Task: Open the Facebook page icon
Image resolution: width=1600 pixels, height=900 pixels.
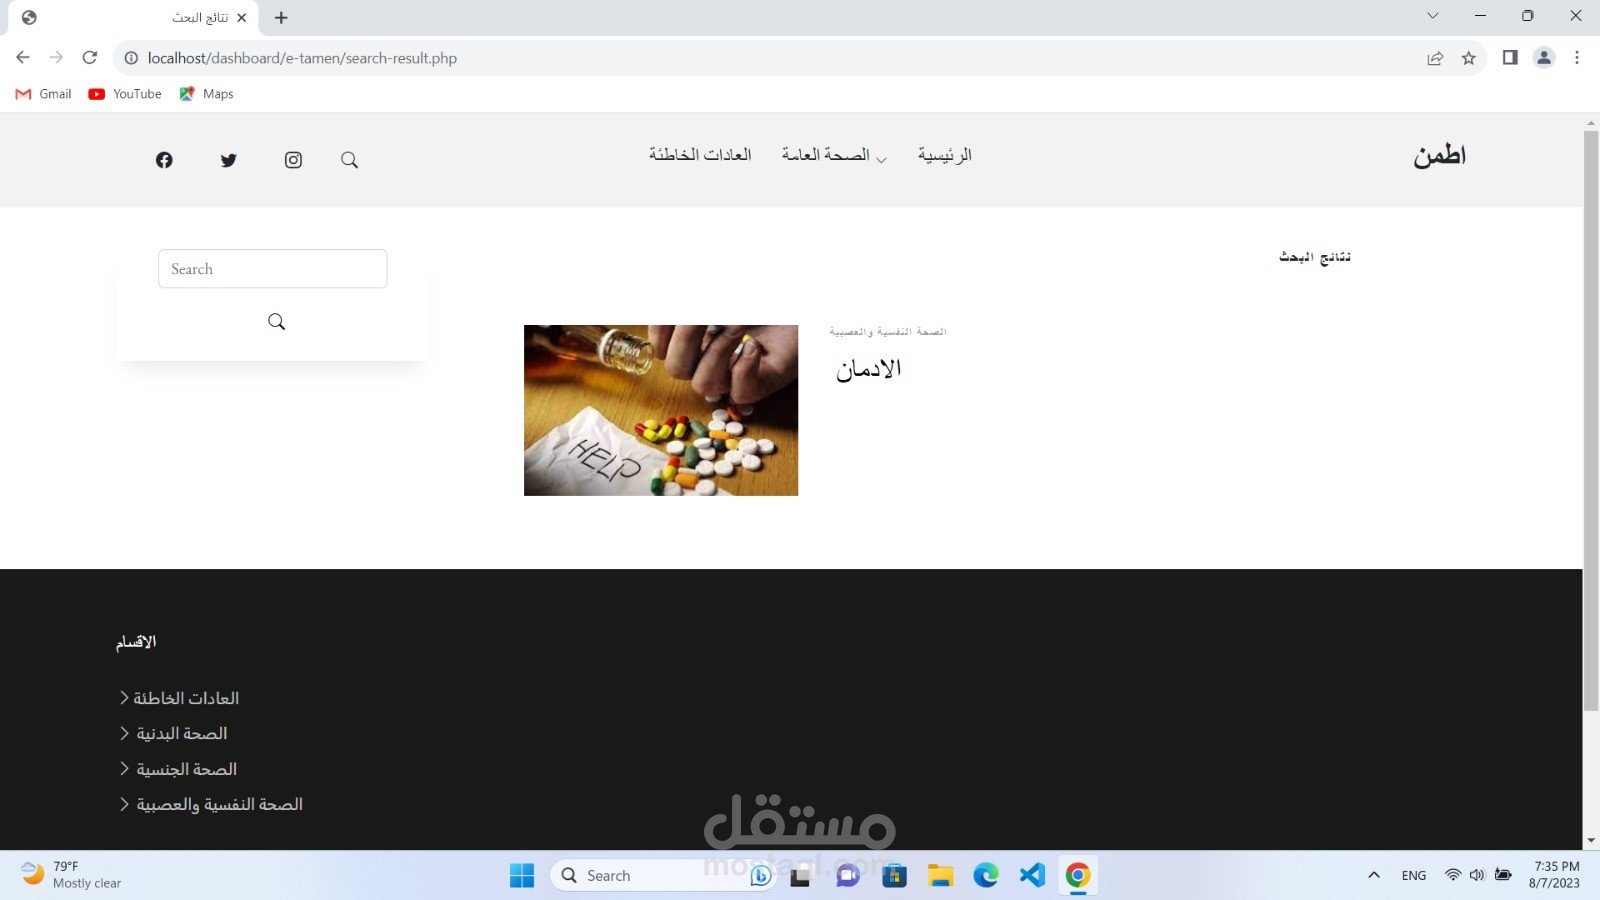Action: (164, 160)
